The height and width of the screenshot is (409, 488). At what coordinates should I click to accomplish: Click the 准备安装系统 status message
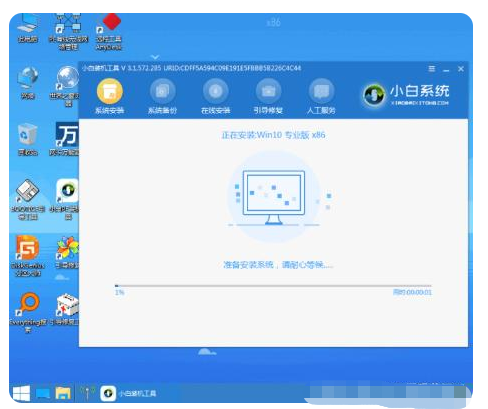coord(278,265)
